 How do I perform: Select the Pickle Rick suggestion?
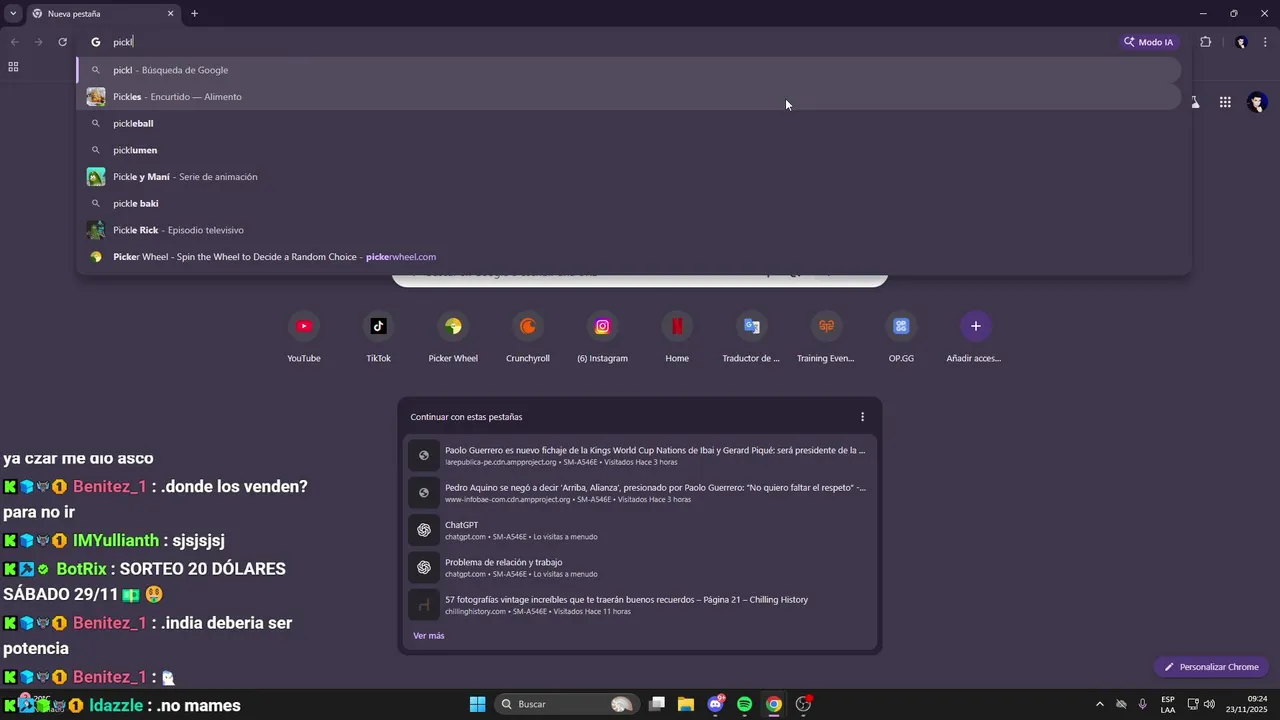(x=629, y=230)
